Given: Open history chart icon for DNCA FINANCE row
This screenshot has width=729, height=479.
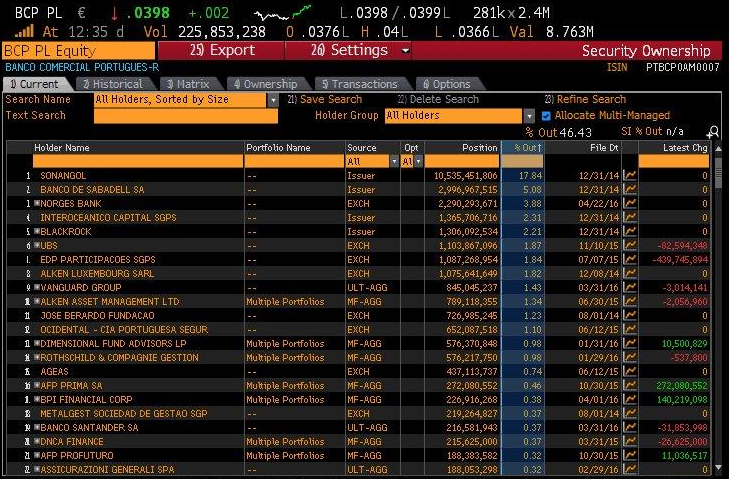Looking at the screenshot, I should pyautogui.click(x=630, y=441).
